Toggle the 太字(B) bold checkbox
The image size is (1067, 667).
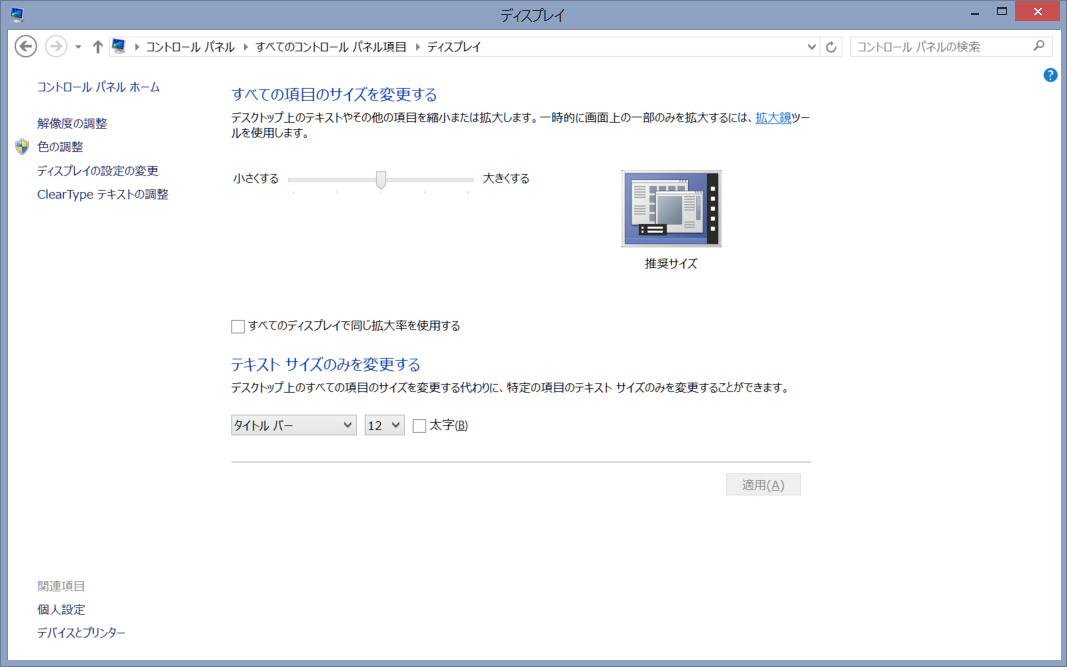click(x=420, y=426)
